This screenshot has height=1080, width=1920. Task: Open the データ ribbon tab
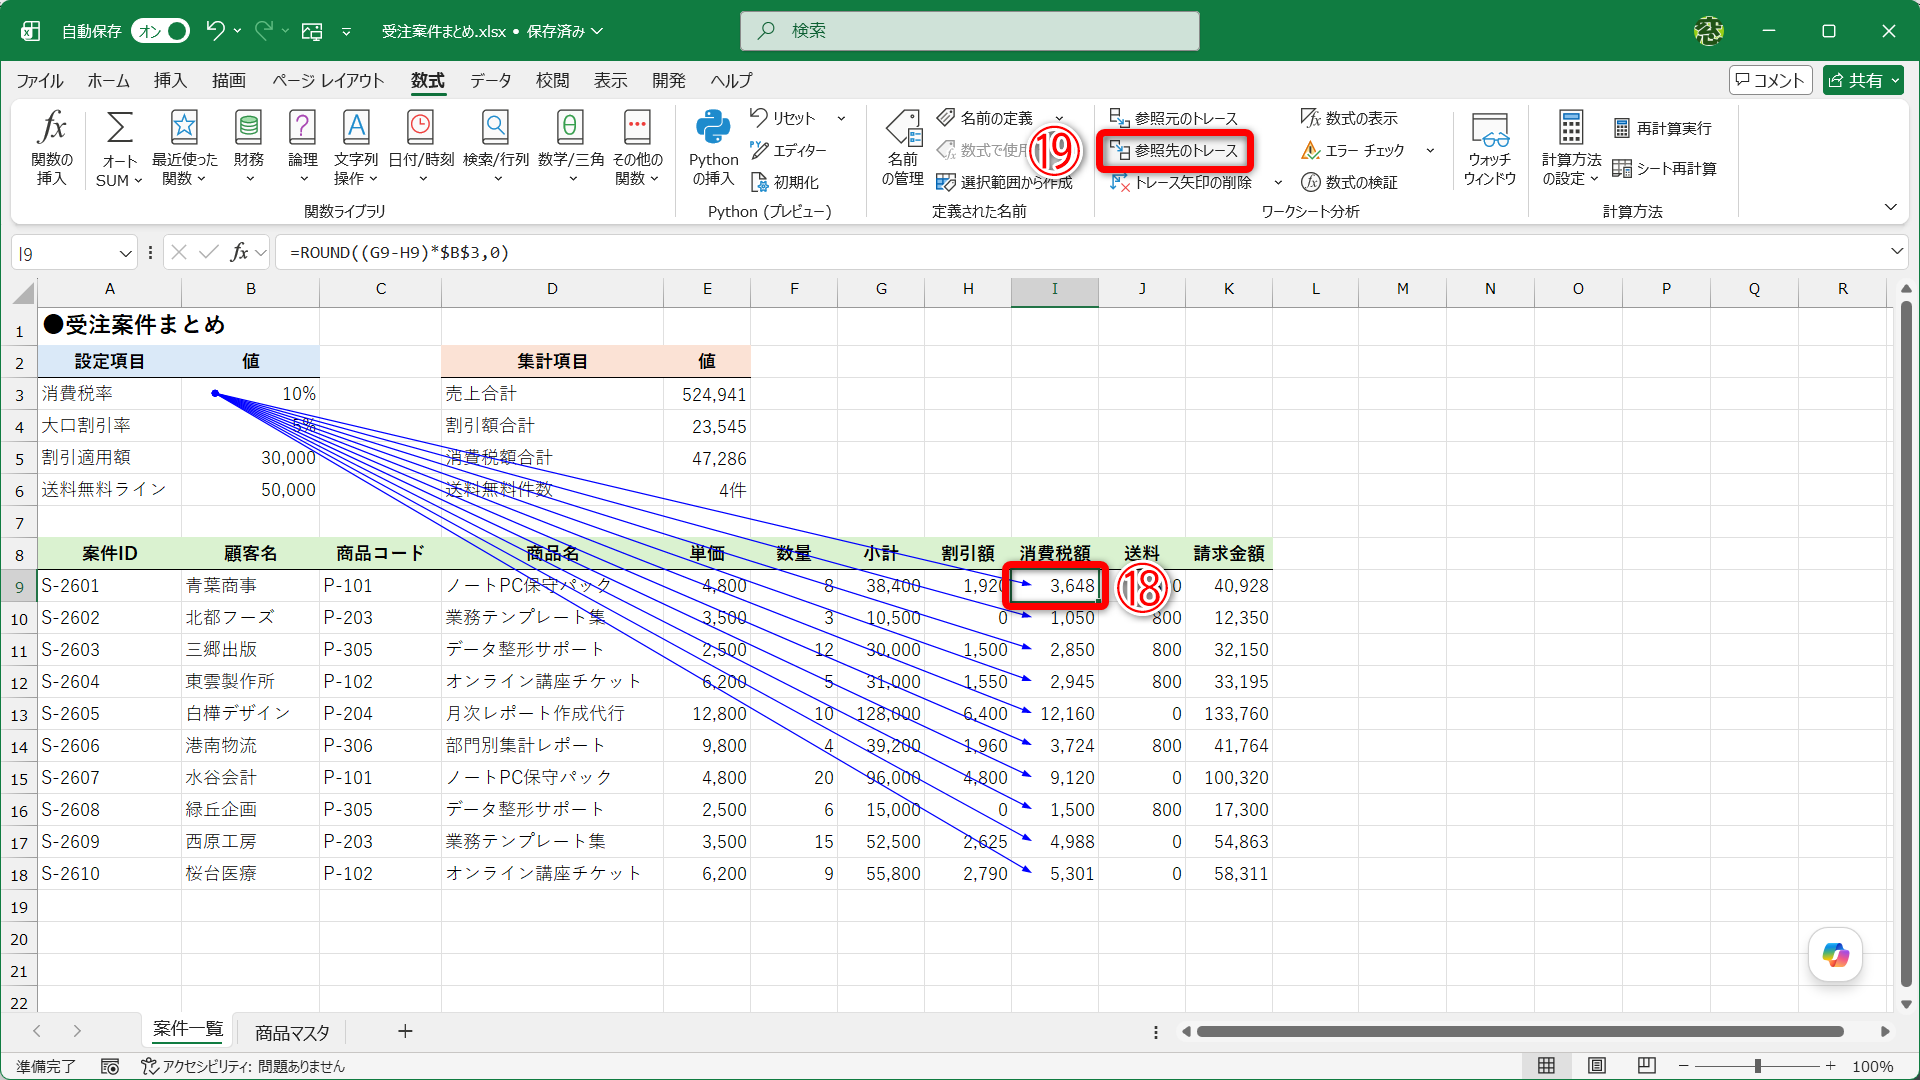(491, 80)
